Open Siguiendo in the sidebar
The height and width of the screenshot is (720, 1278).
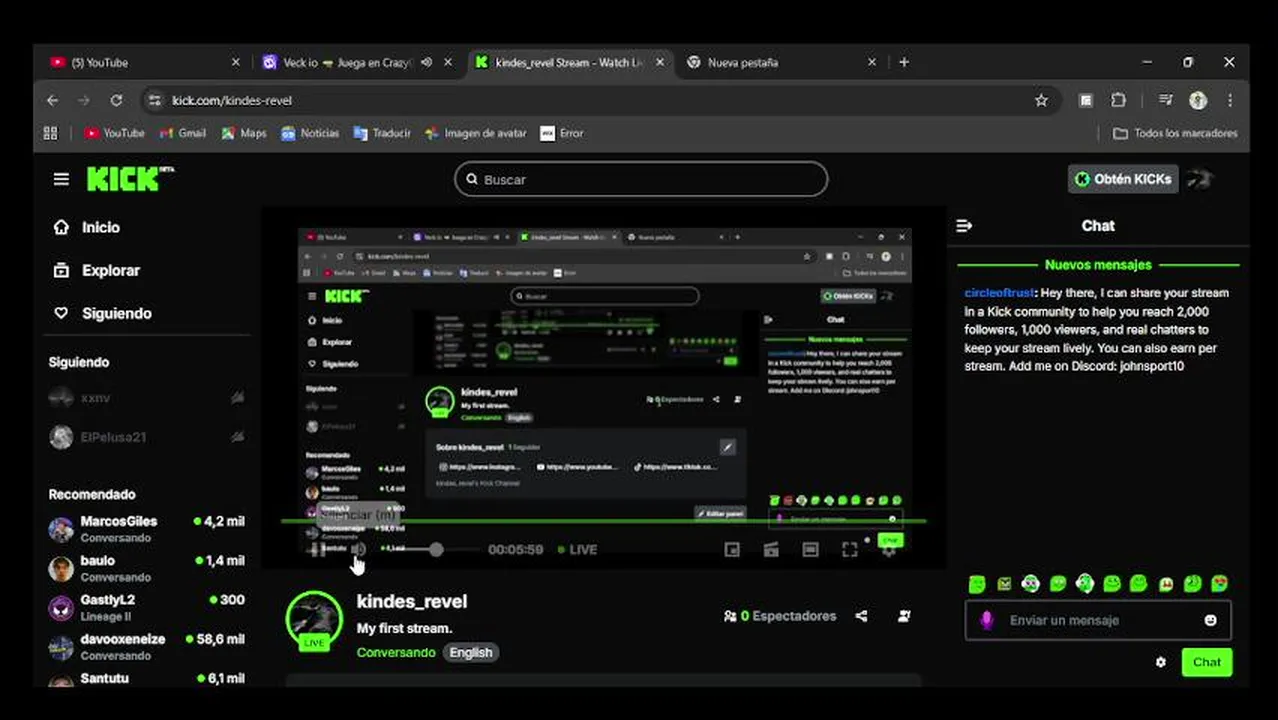point(102,313)
